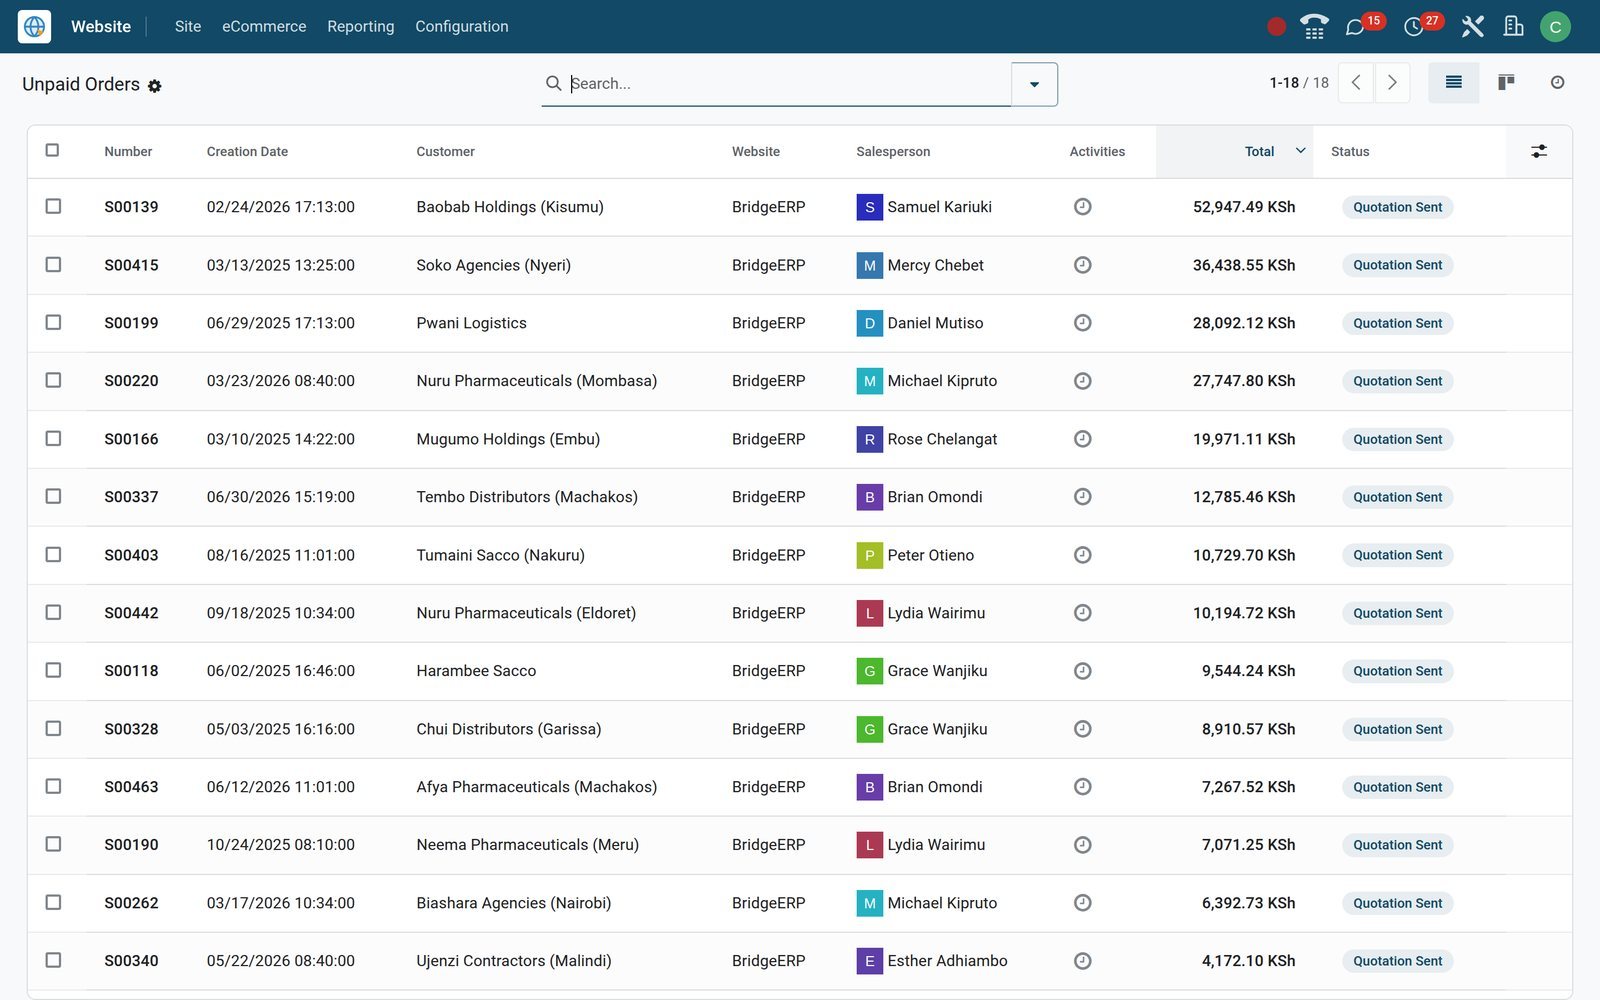Go to previous page of records
The height and width of the screenshot is (1000, 1600).
coord(1356,83)
